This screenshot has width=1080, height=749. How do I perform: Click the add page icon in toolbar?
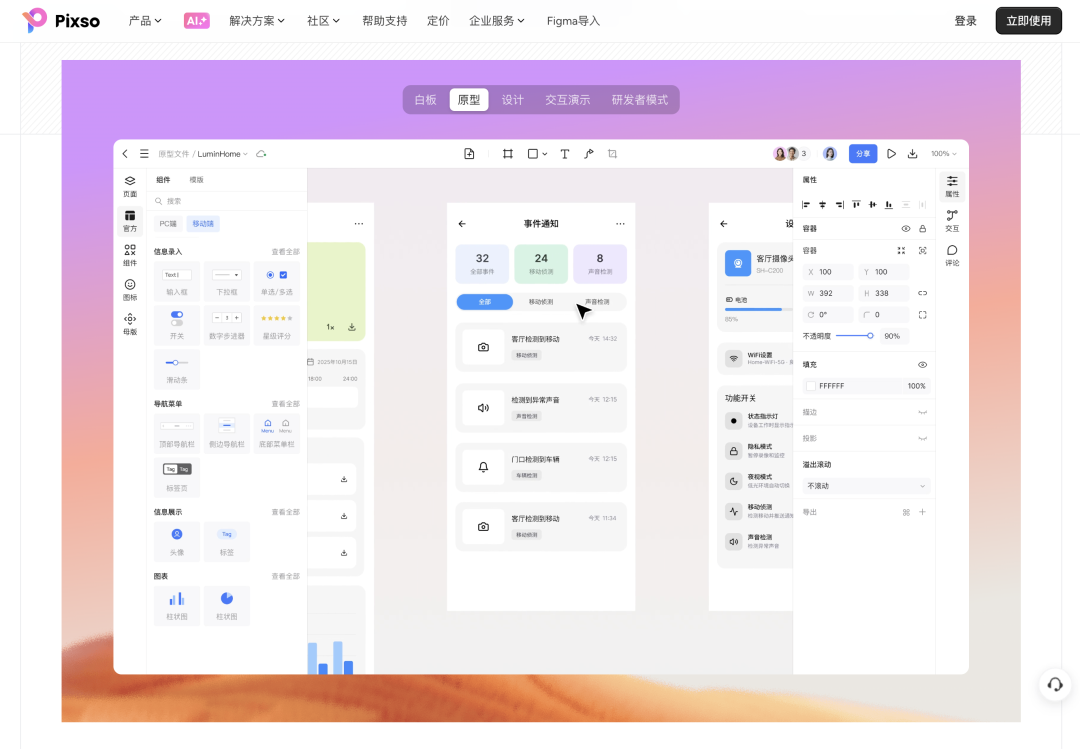tap(469, 154)
